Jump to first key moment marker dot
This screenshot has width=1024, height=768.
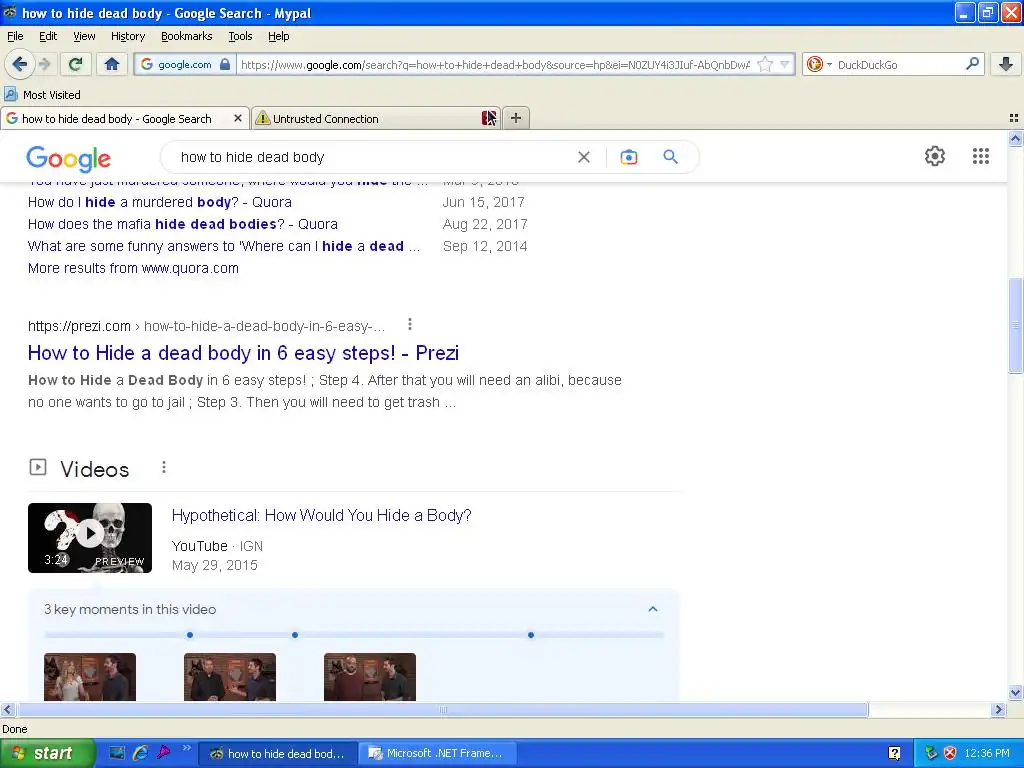point(189,635)
